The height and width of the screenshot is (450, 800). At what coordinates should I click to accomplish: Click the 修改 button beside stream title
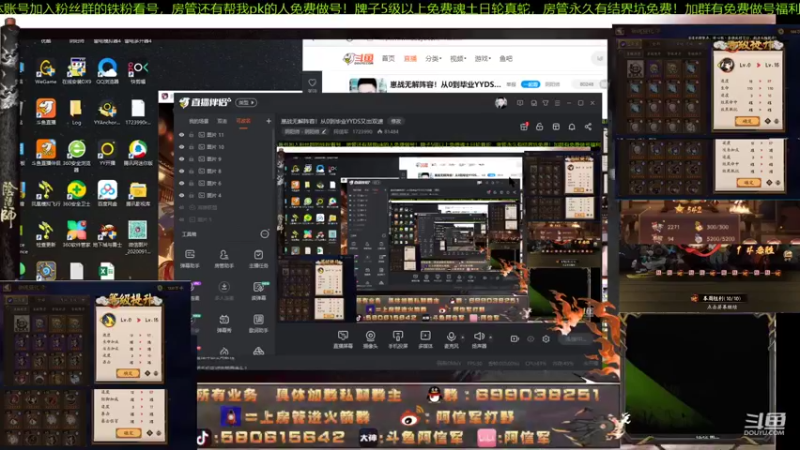pos(396,121)
